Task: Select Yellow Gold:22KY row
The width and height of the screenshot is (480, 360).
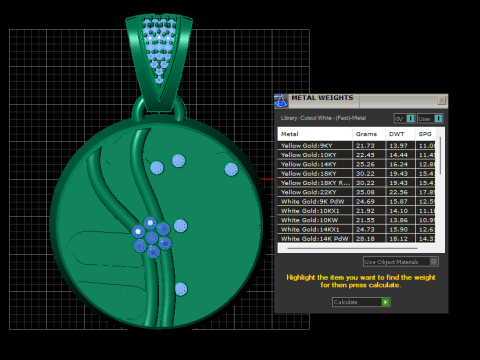Action: coord(356,192)
